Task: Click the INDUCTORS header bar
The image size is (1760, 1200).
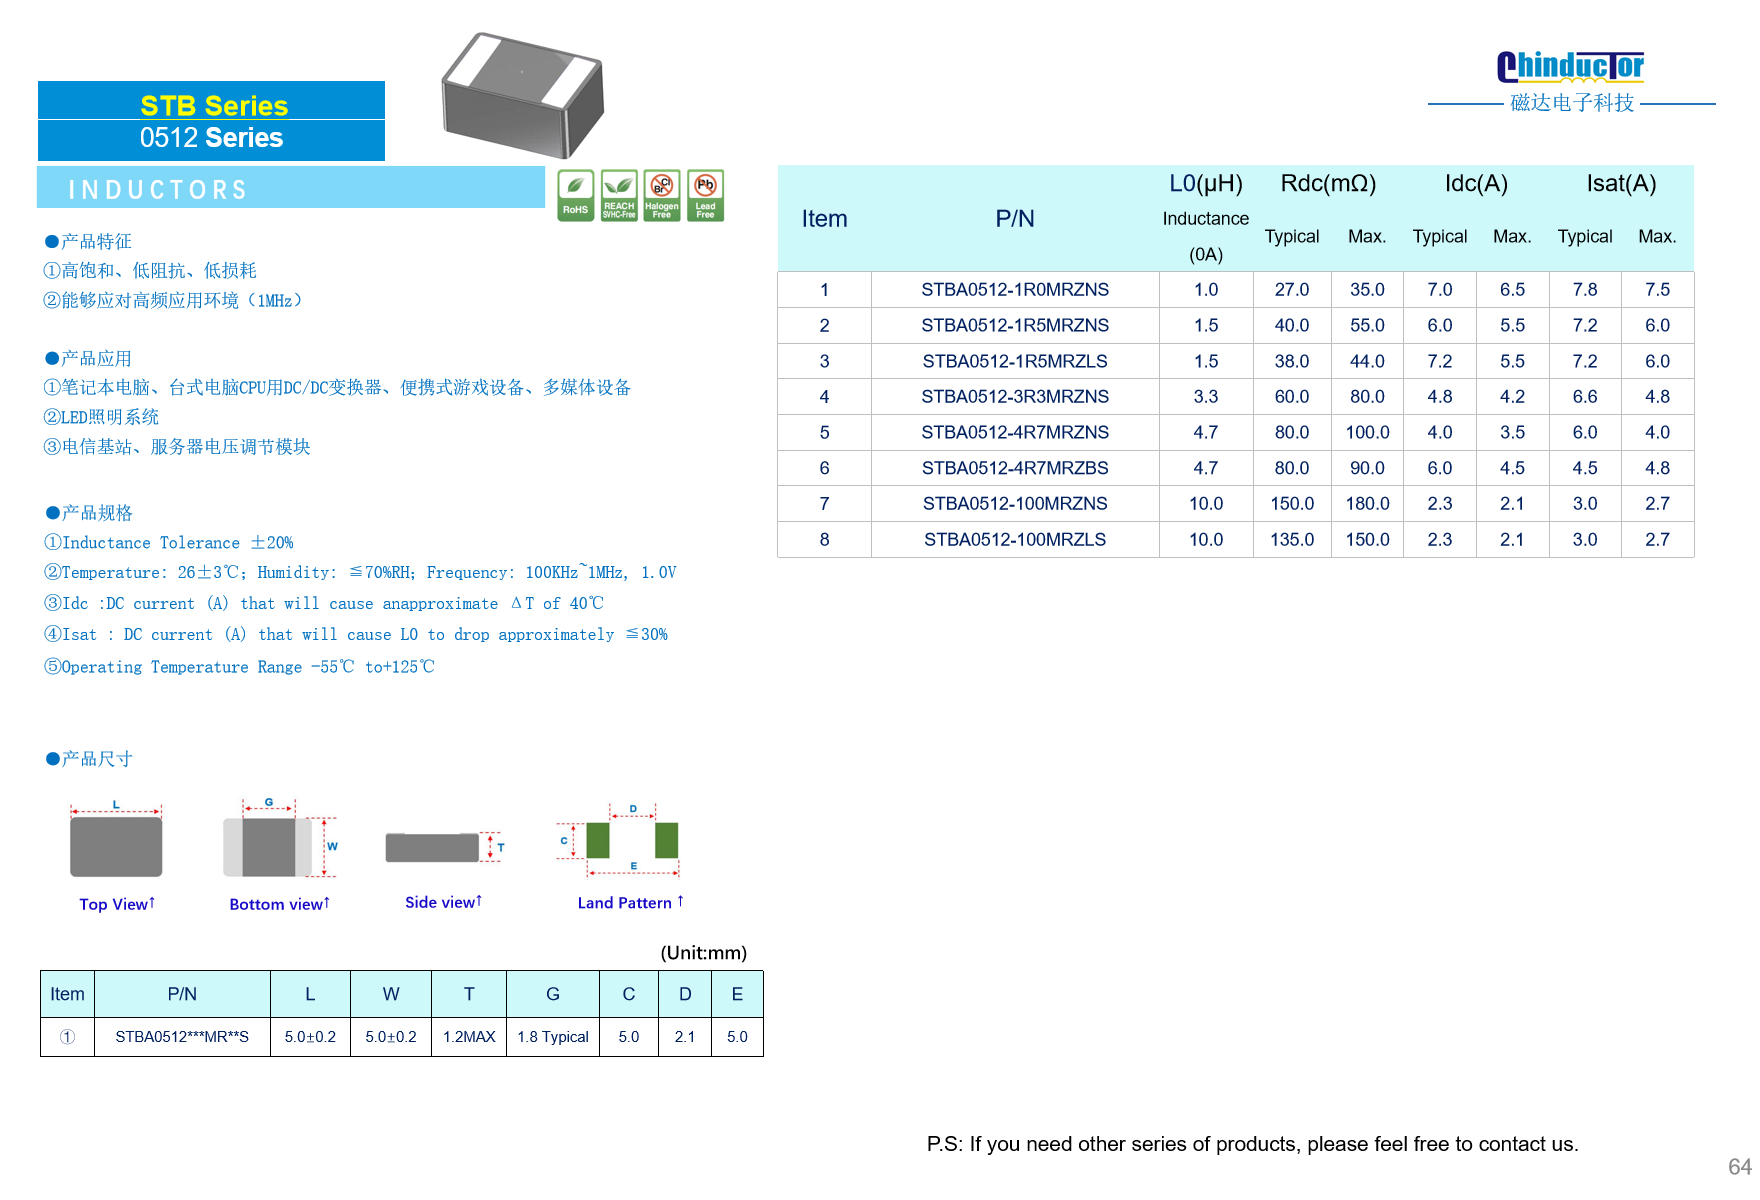Action: (290, 189)
